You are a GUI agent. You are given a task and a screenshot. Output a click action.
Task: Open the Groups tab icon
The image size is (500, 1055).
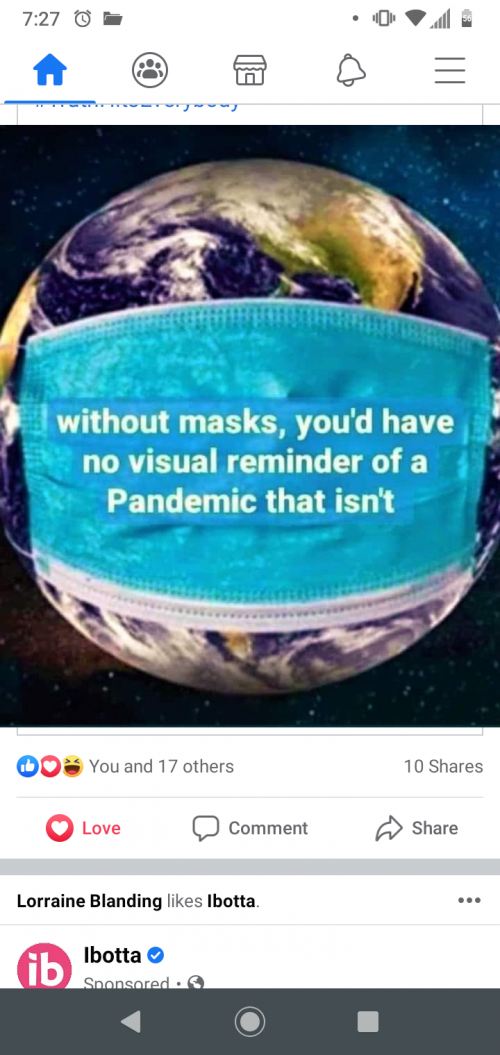[149, 70]
